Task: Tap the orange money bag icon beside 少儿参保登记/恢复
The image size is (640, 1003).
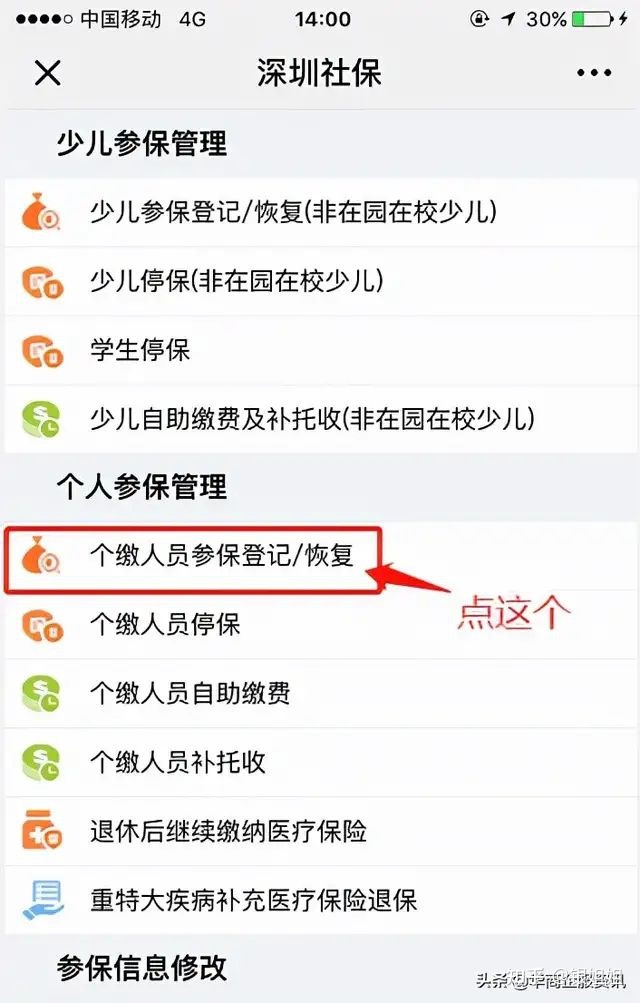Action: [x=41, y=212]
